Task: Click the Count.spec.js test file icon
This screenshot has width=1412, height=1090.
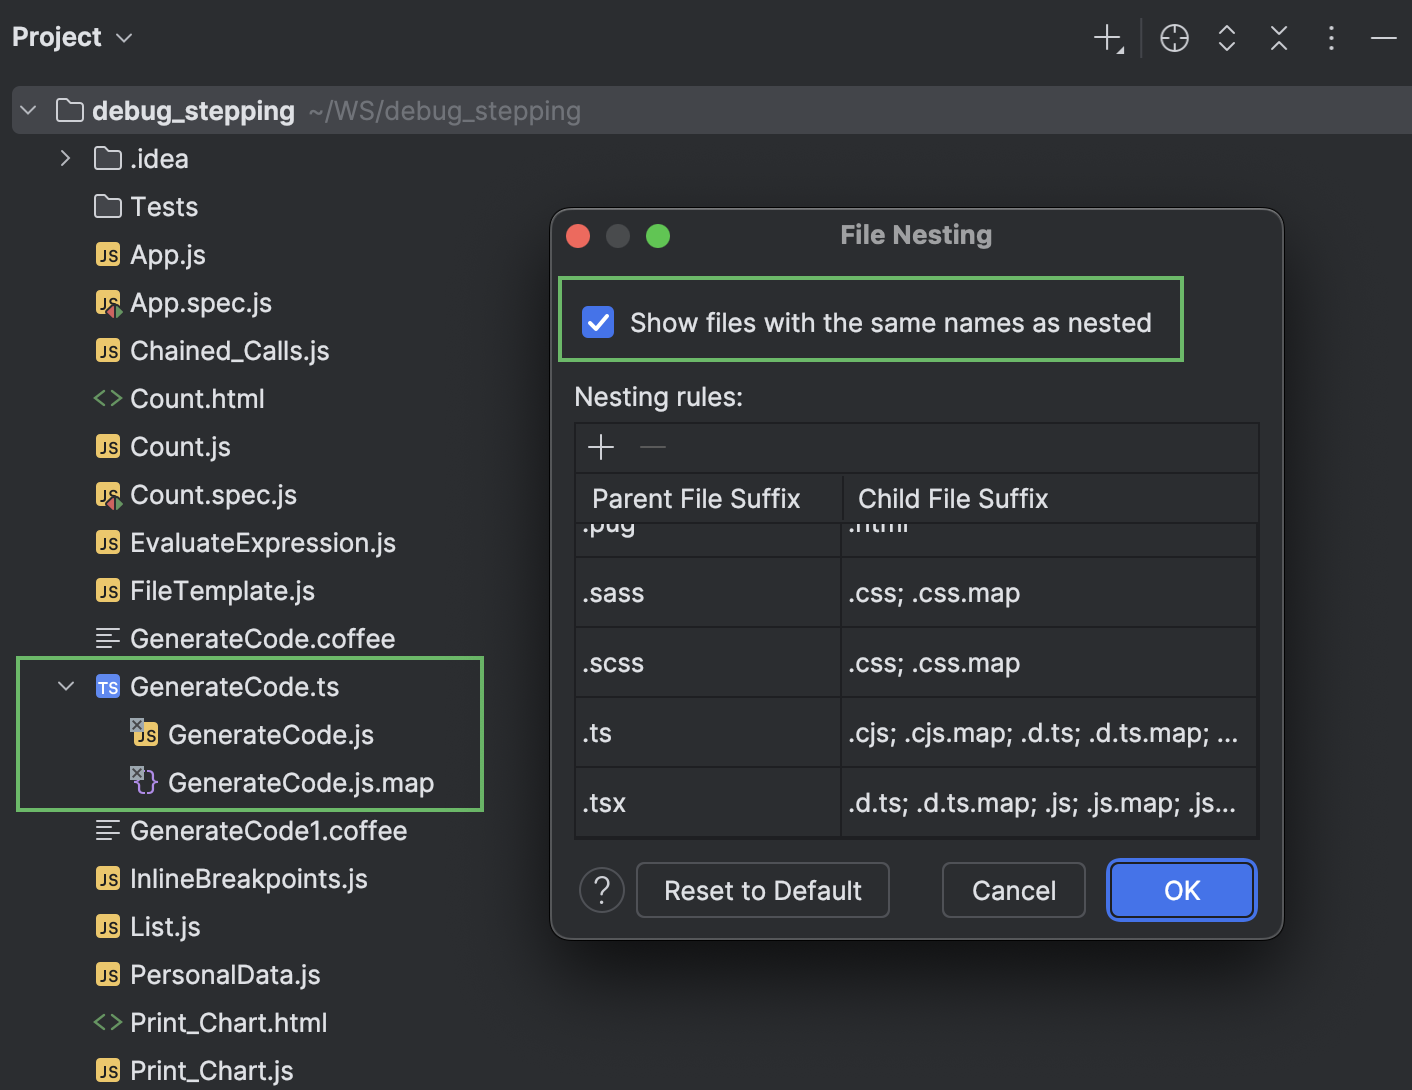Action: point(108,495)
